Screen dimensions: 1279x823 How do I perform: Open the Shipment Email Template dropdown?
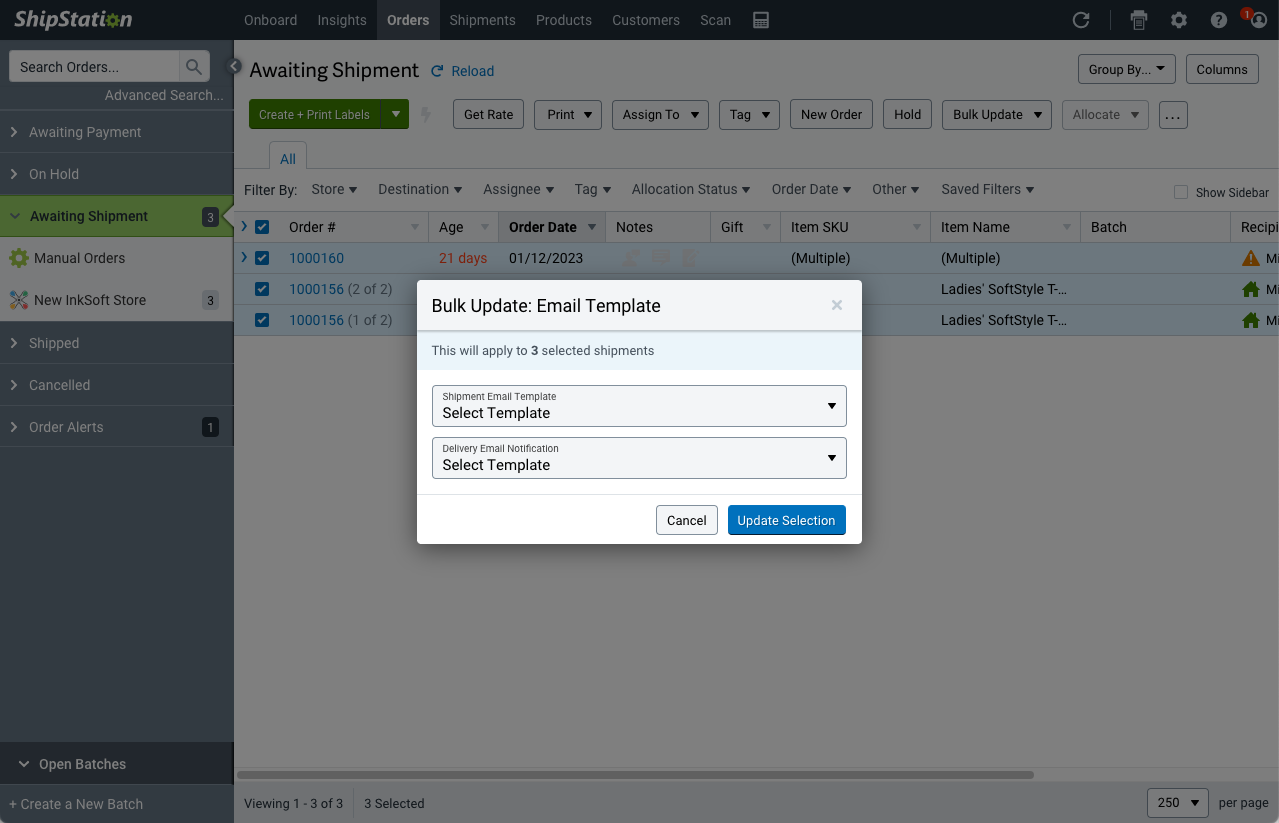(x=639, y=406)
